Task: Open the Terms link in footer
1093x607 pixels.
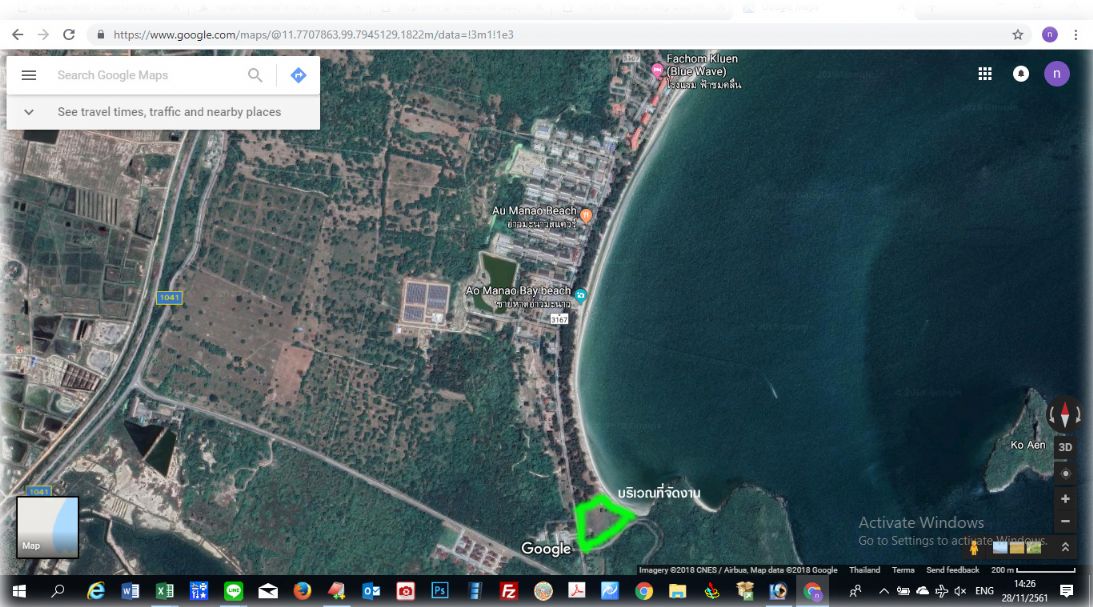Action: click(903, 570)
